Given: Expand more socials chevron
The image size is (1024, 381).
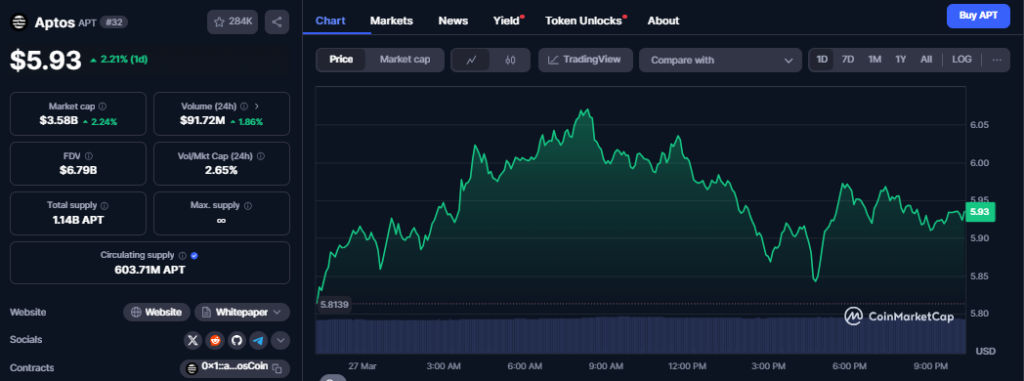Looking at the screenshot, I should 281,340.
